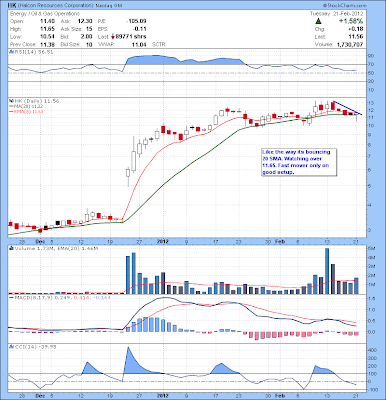
Task: Click the blue annotation note about 20 SMA
Action: 299,162
